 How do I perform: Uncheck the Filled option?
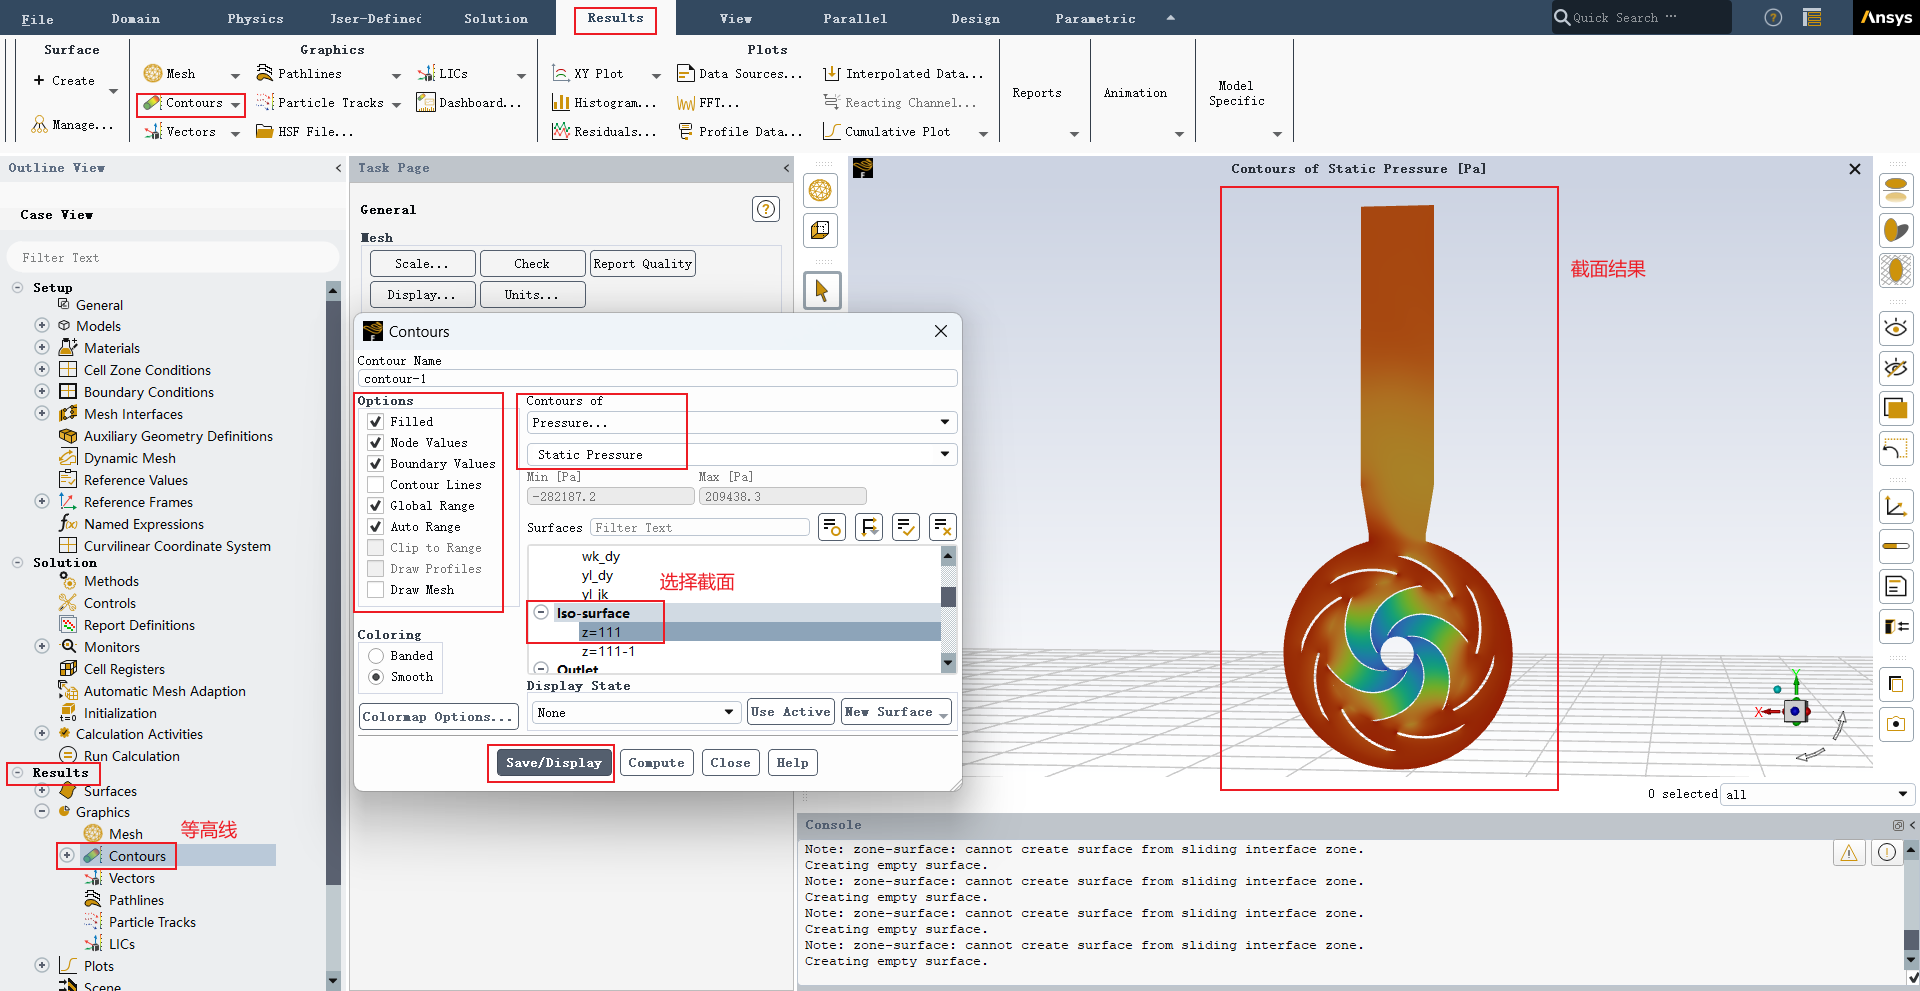point(376,422)
